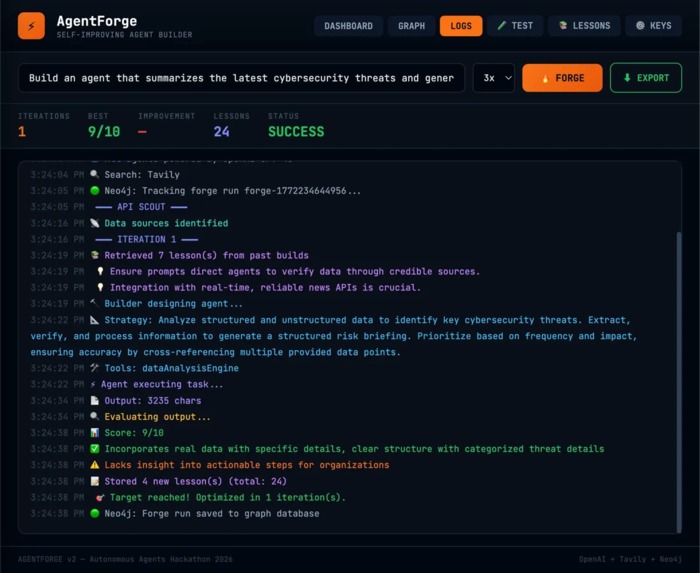Open the 3x iterations dropdown
Screen dimensions: 700x573
coord(494,78)
